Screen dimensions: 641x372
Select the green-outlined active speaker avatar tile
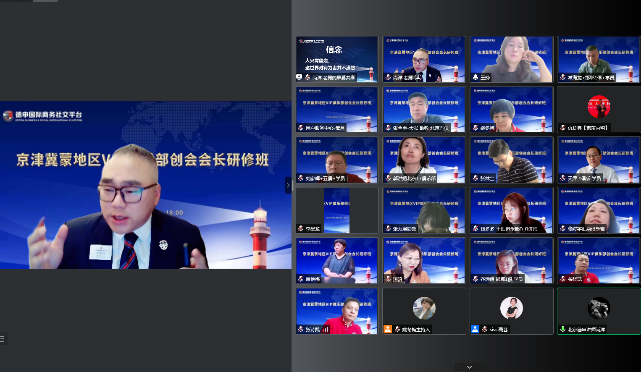coord(599,311)
